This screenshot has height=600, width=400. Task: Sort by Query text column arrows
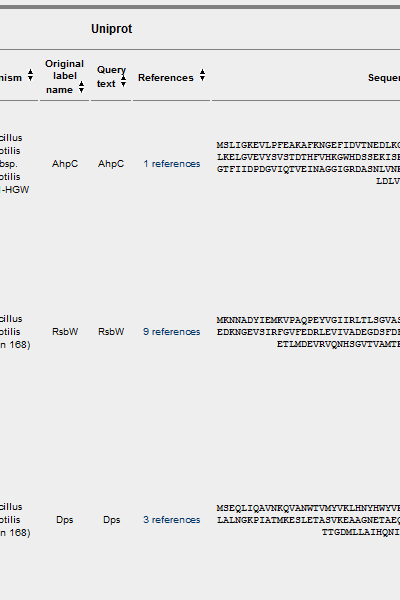pyautogui.click(x=123, y=81)
